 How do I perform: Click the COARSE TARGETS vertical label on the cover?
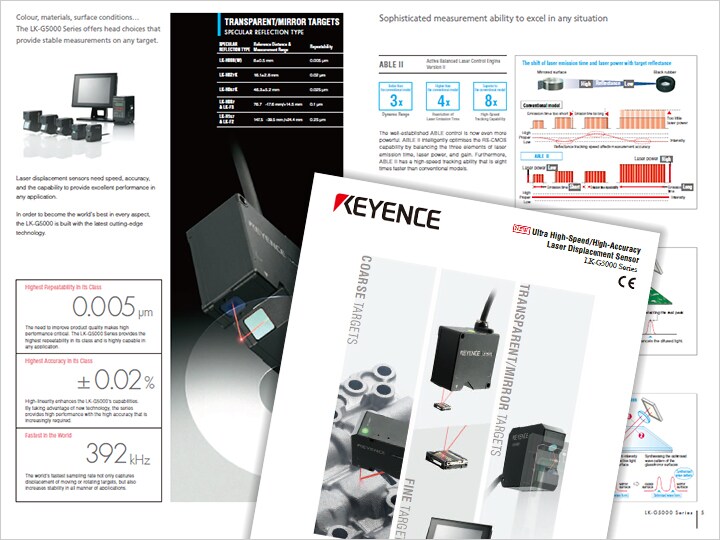click(x=360, y=300)
